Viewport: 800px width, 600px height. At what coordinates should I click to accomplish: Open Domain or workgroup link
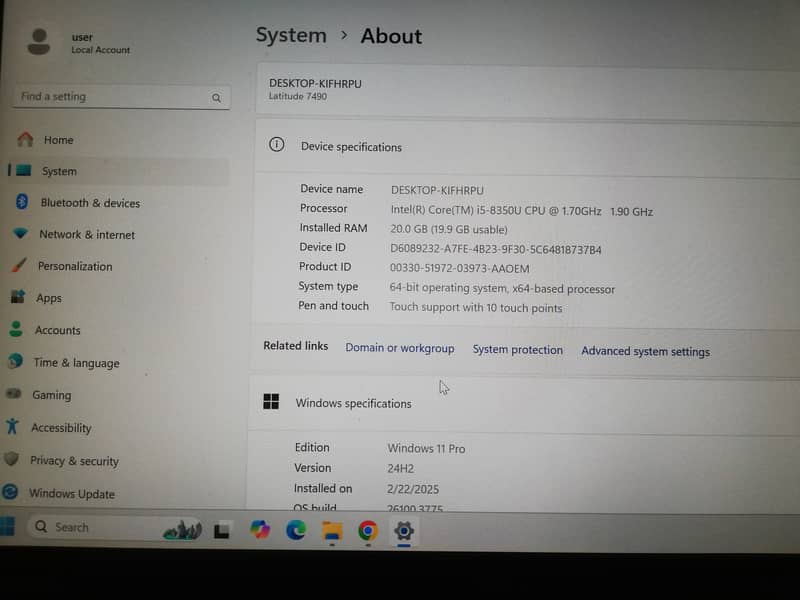pos(399,348)
